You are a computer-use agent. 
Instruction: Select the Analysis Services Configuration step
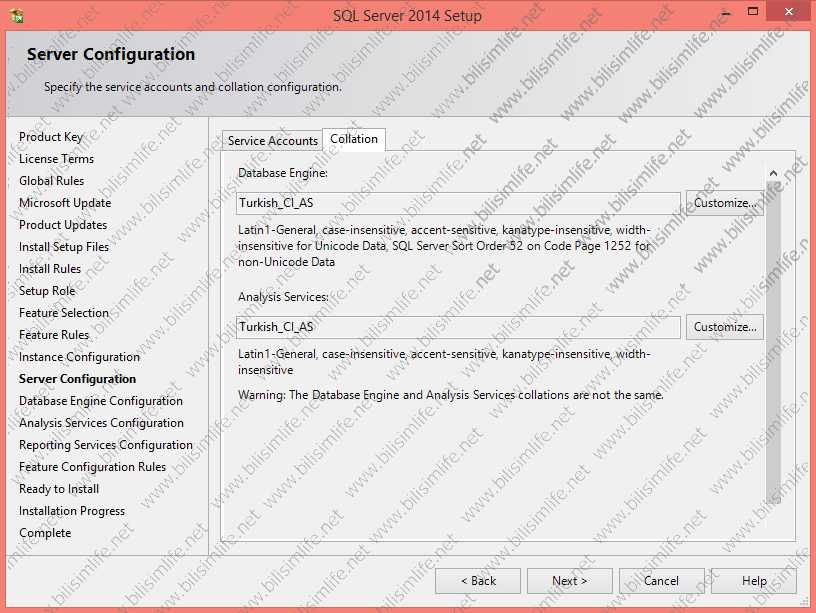click(101, 423)
